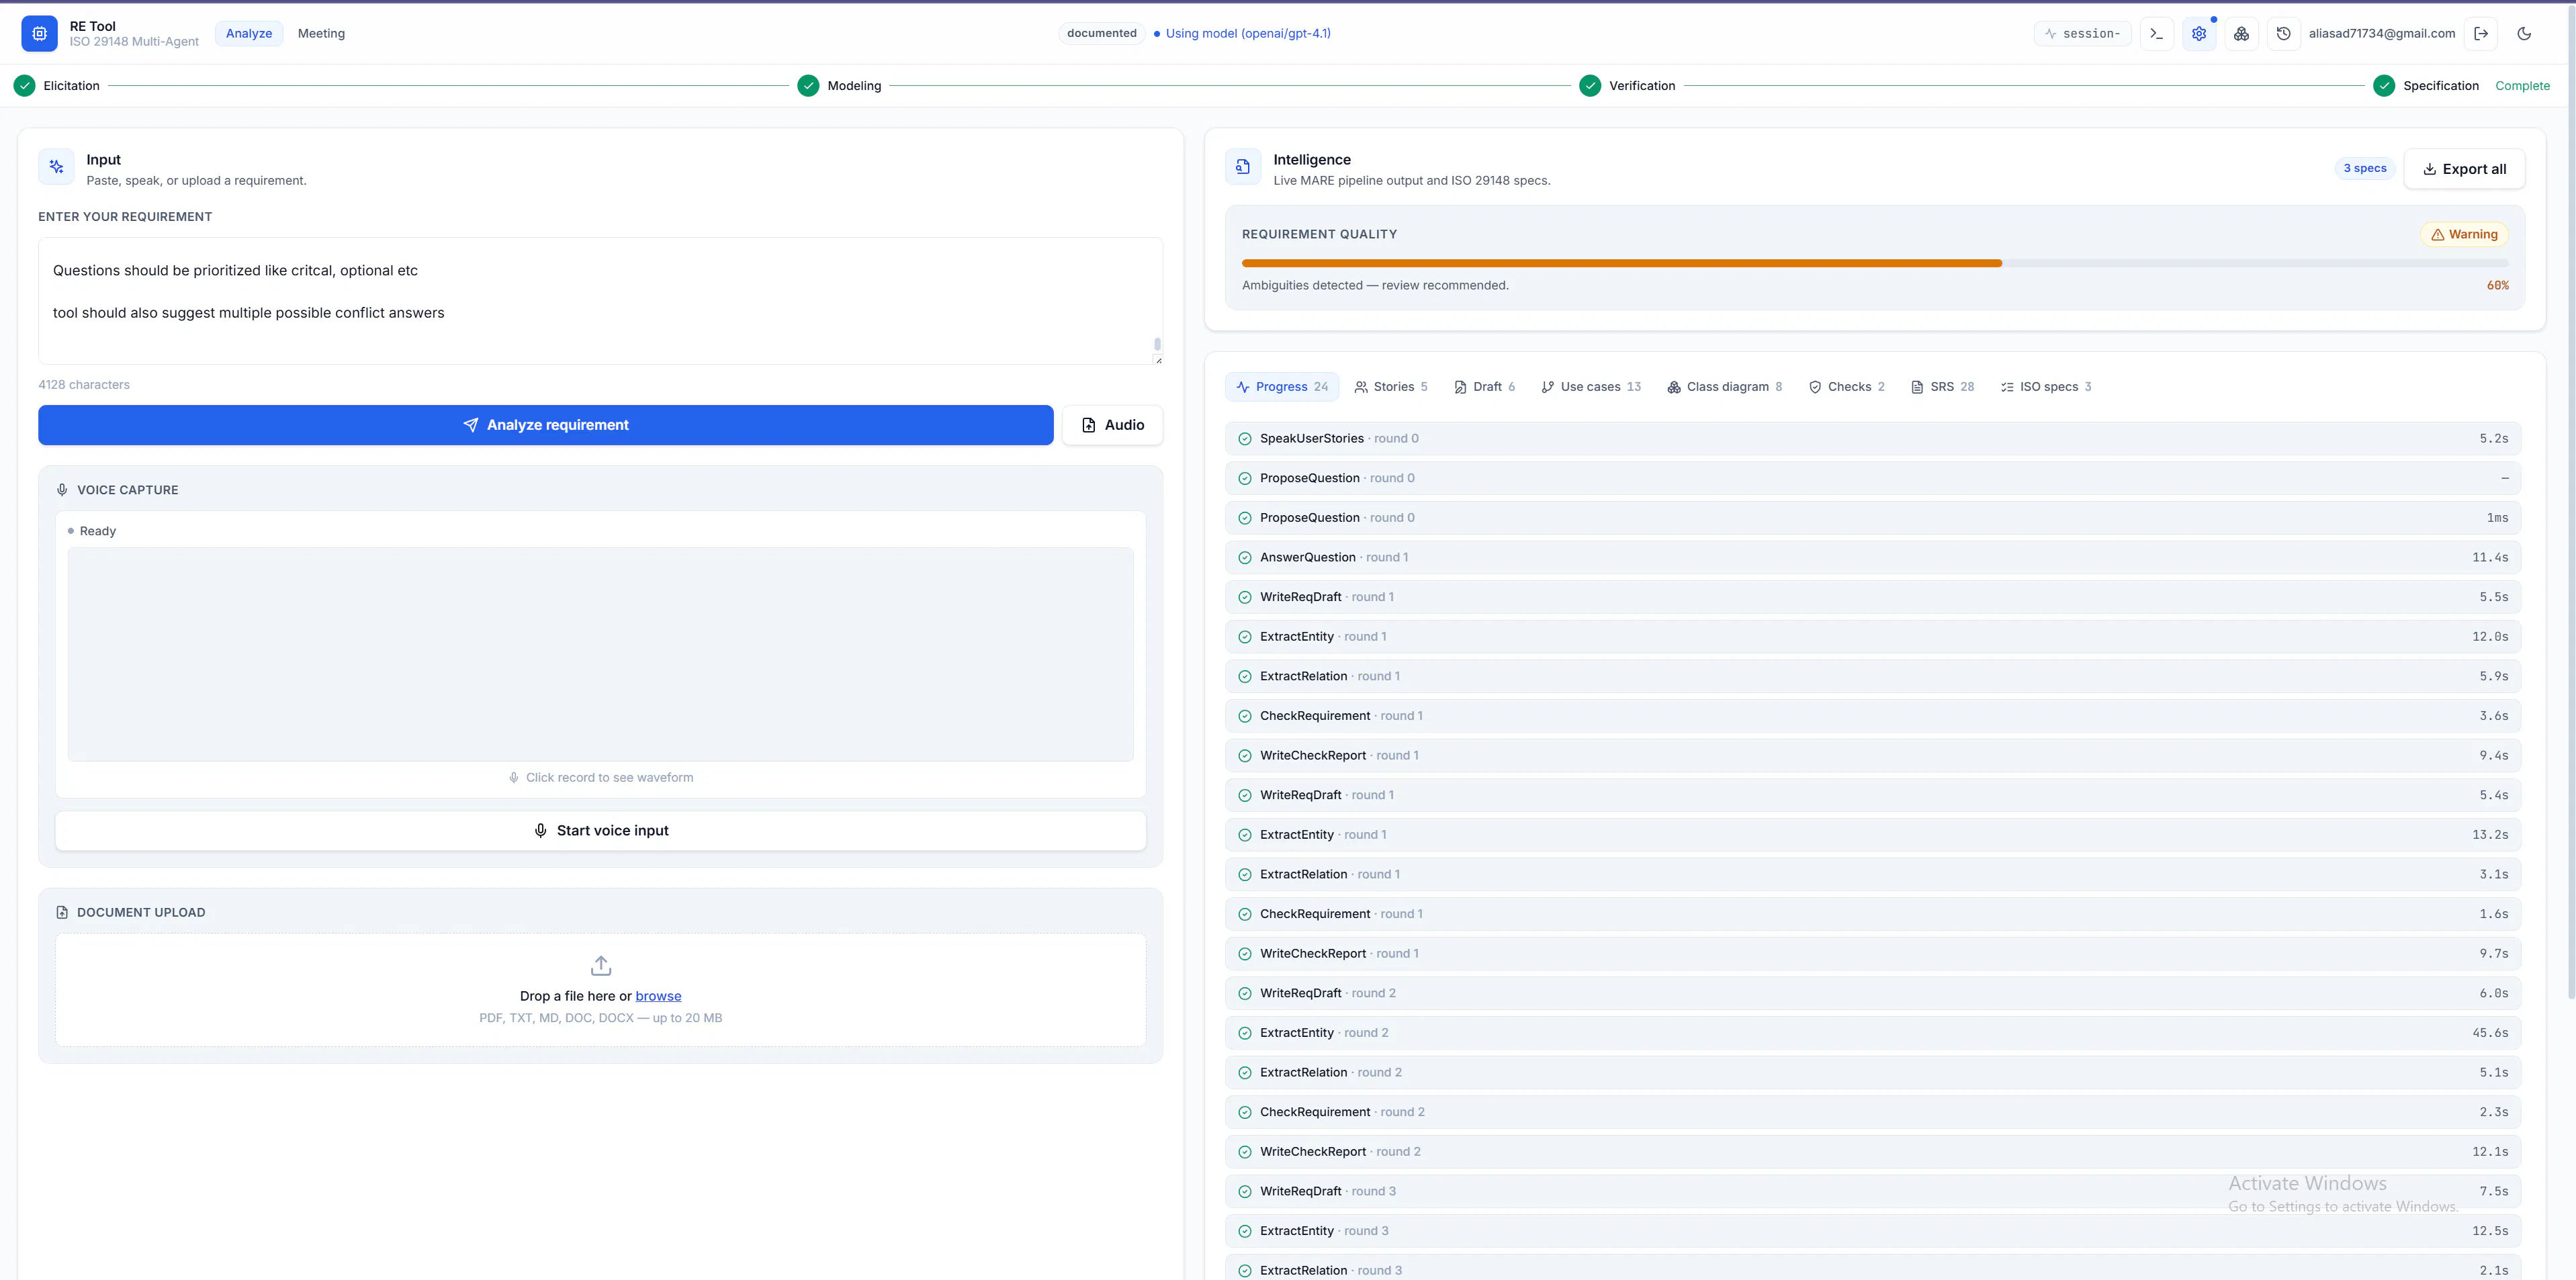Click the Analyze requirement button

[x=546, y=425]
